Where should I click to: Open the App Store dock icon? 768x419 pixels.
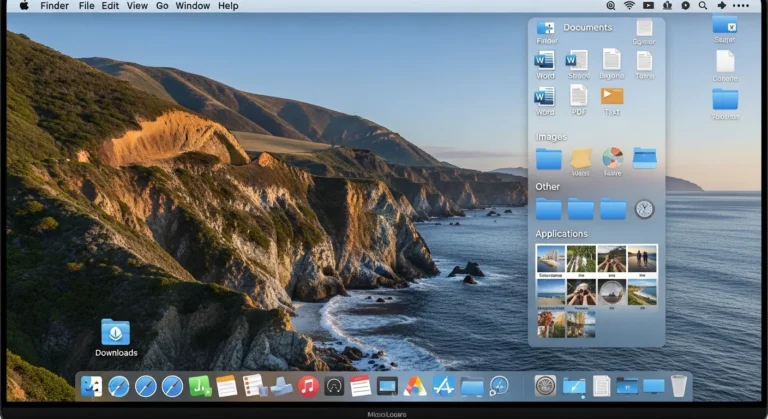click(x=443, y=386)
